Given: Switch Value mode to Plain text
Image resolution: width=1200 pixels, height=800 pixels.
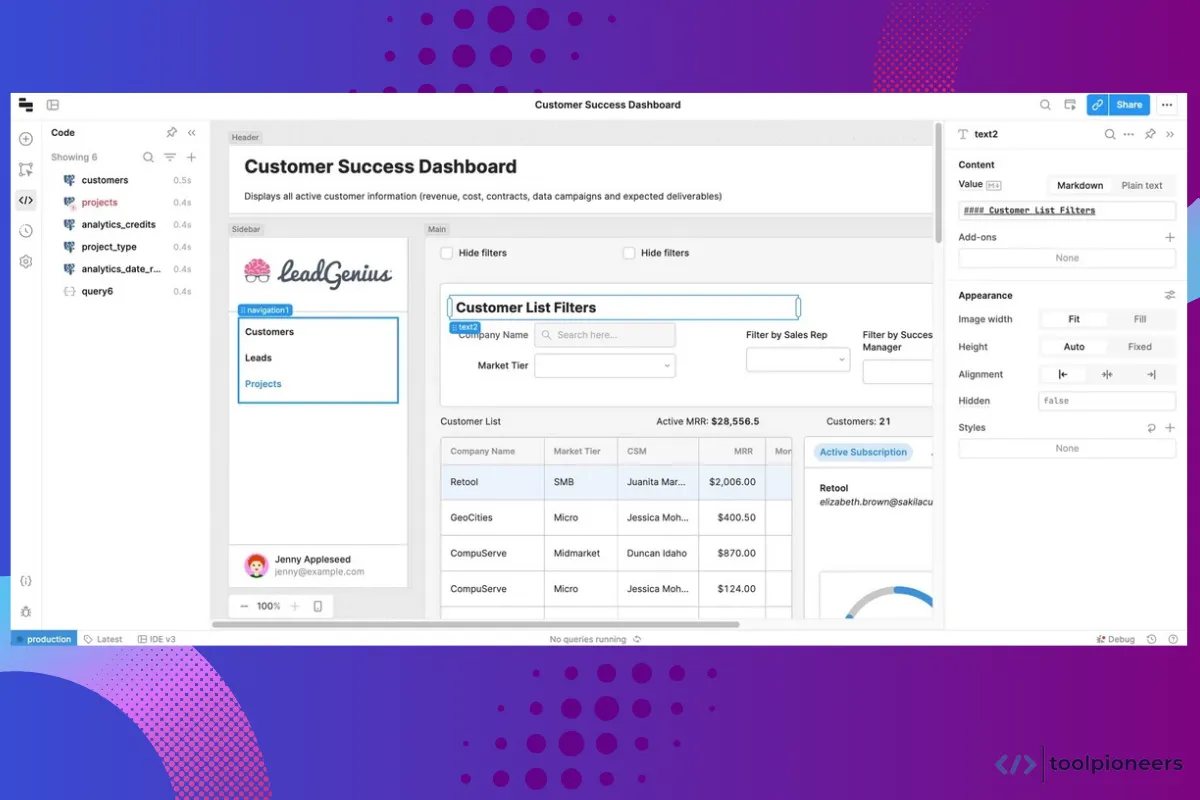Looking at the screenshot, I should (x=1142, y=186).
